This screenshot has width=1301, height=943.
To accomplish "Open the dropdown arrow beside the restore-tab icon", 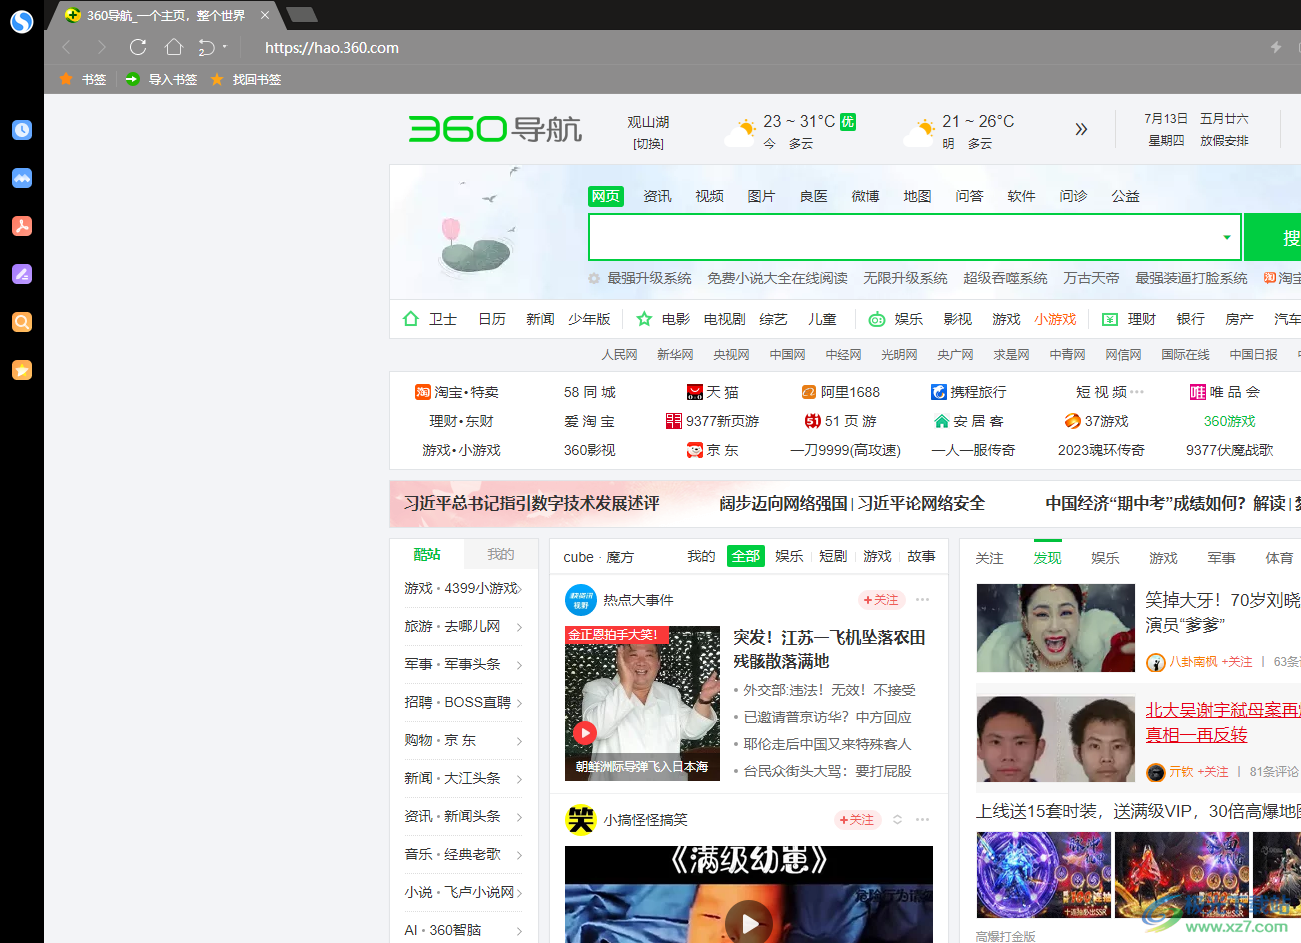I will pyautogui.click(x=225, y=47).
